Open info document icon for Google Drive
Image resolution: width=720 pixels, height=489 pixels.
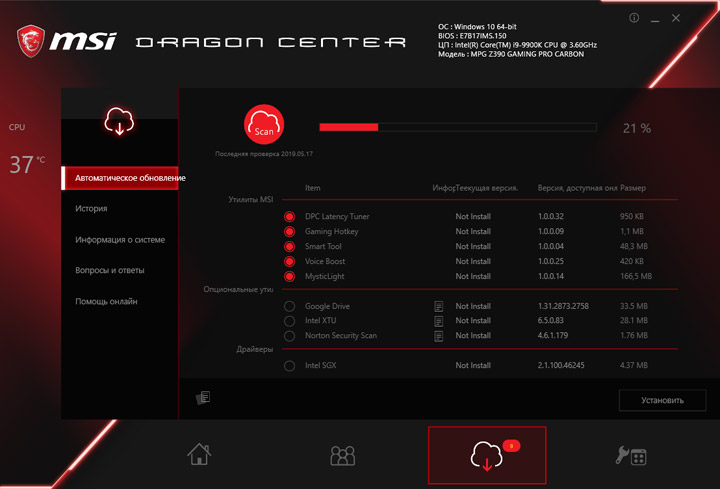pos(439,306)
